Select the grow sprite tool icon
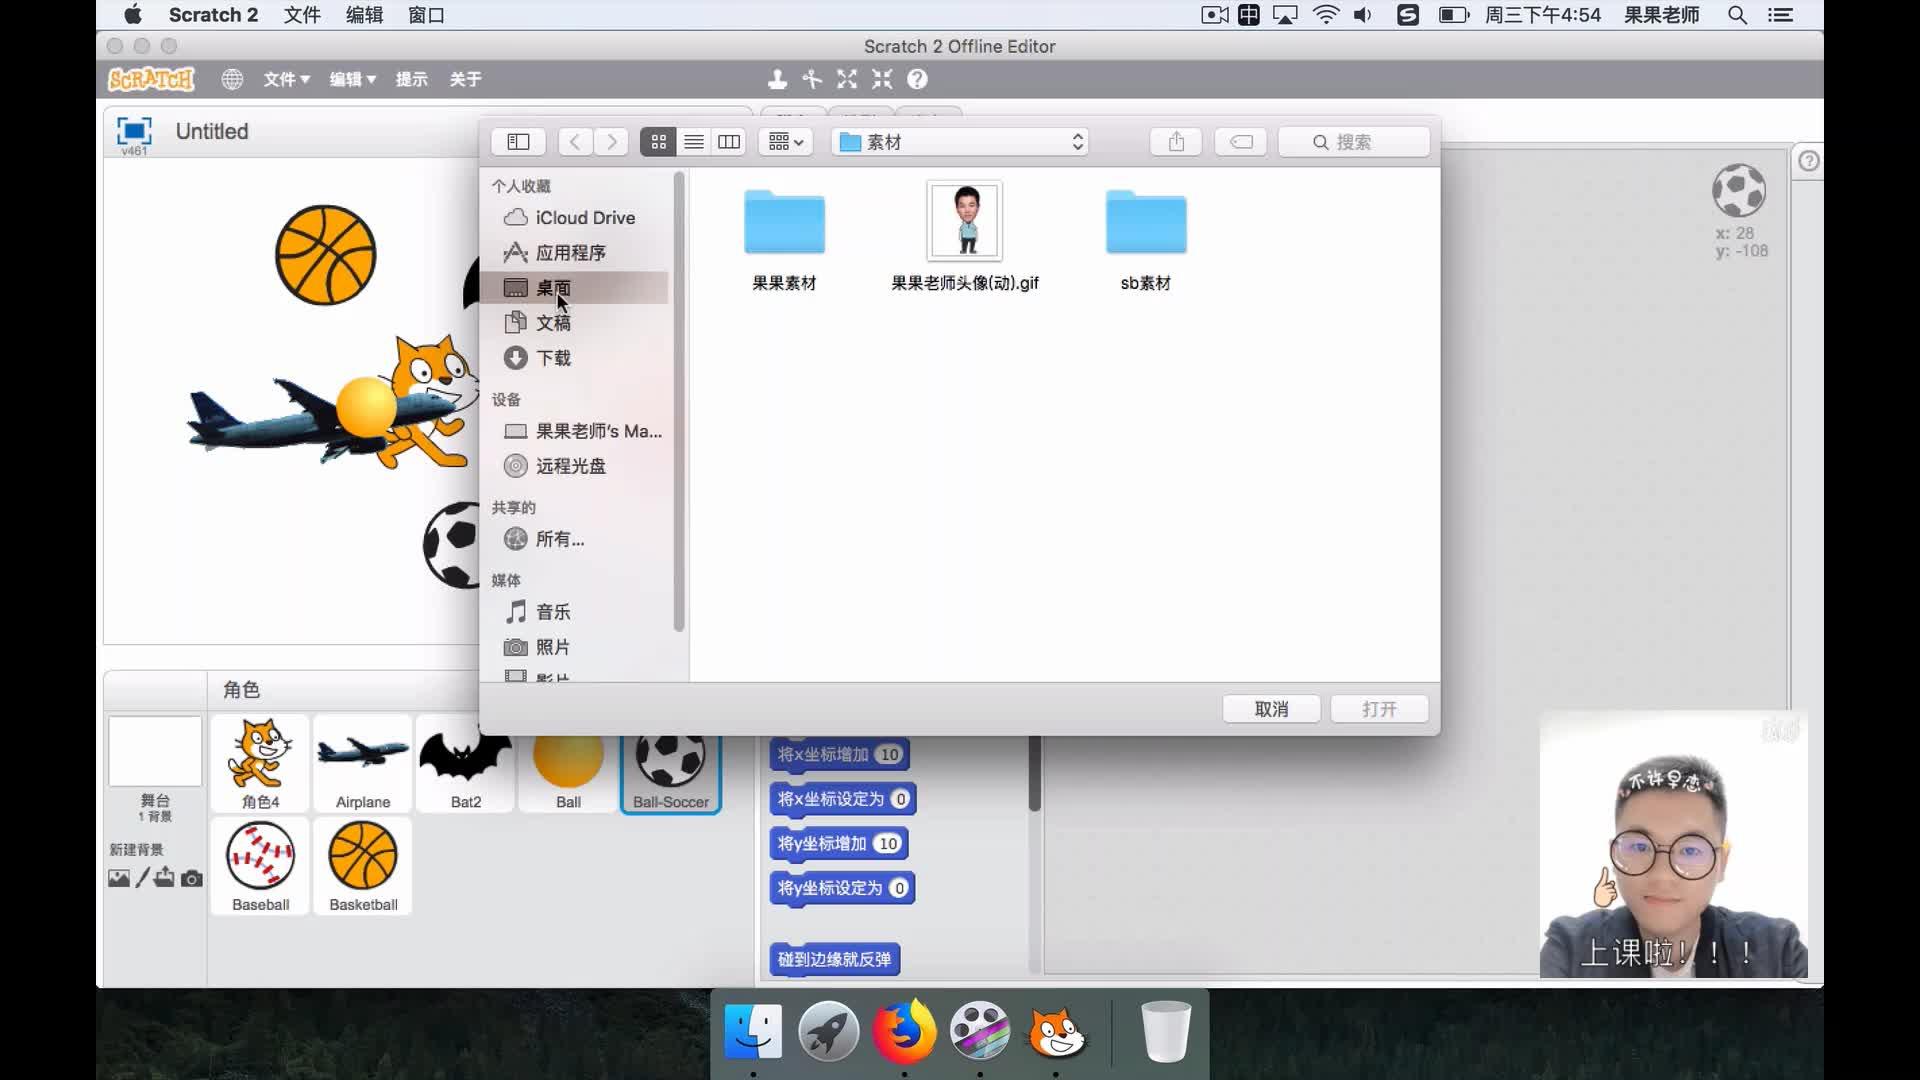Image resolution: width=1920 pixels, height=1080 pixels. point(847,79)
